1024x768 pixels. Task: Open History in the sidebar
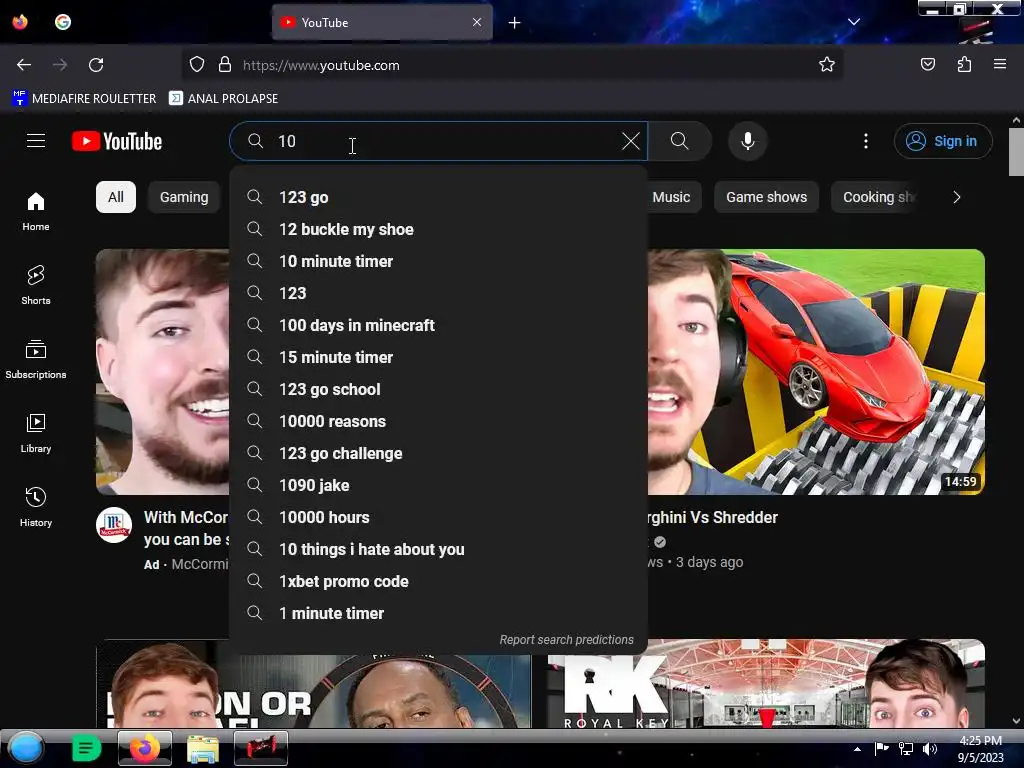point(36,507)
